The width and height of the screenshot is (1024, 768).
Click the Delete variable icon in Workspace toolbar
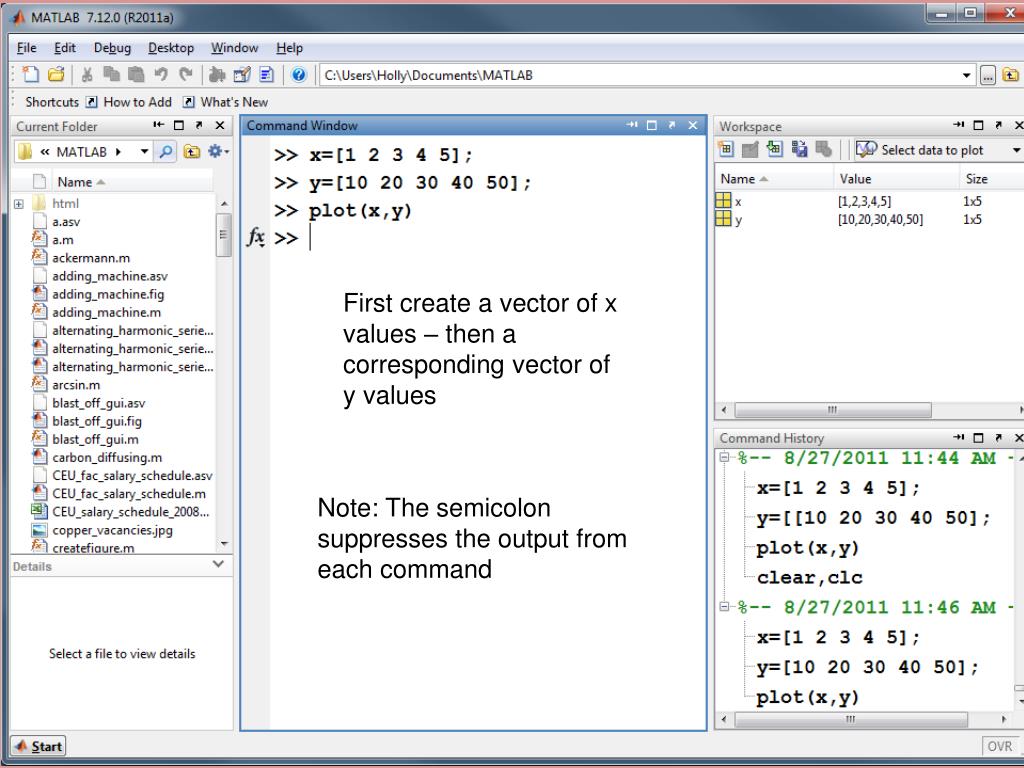[x=824, y=150]
